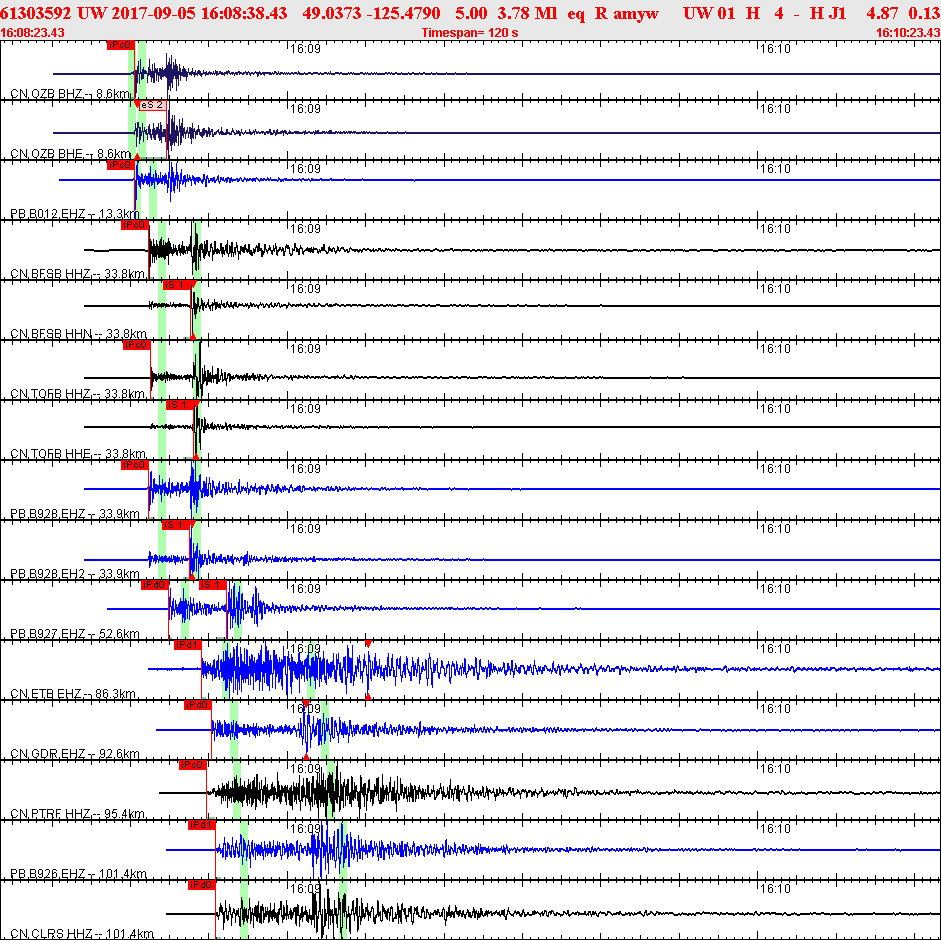This screenshot has width=941, height=940.
Task: Click the 16:10 tick on the CN.ETB EHZ trace
Action: point(775,649)
